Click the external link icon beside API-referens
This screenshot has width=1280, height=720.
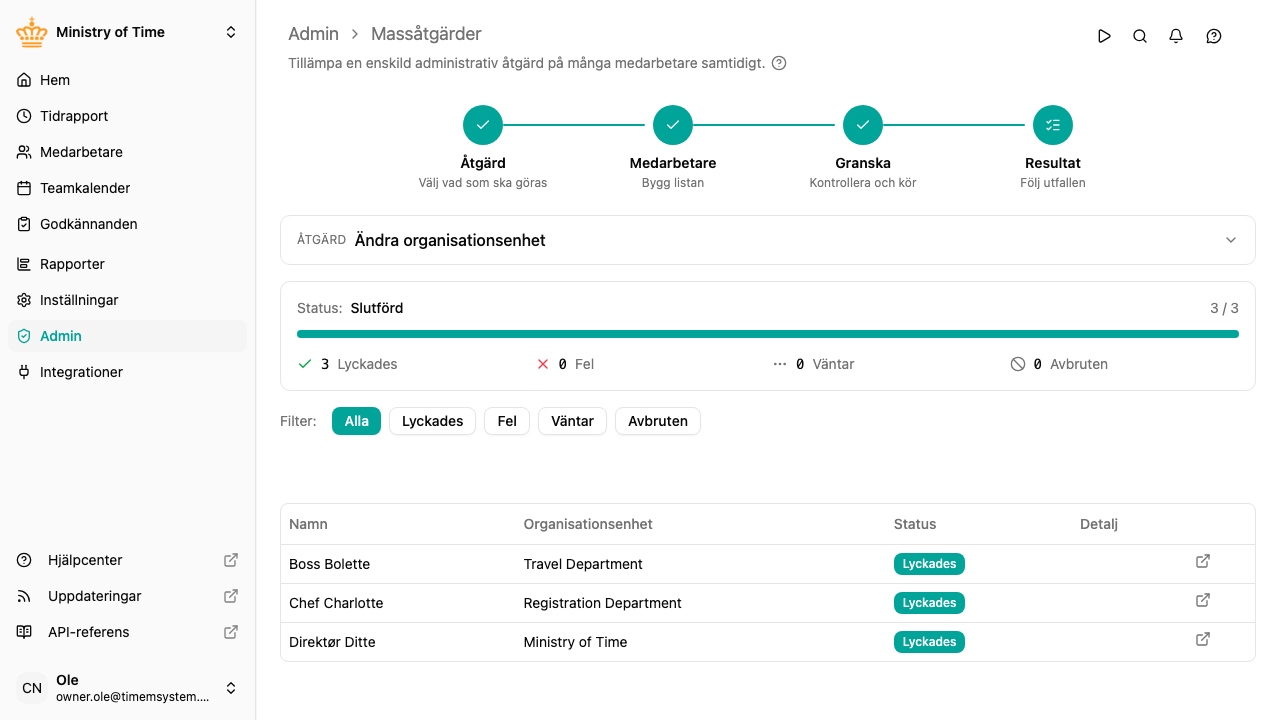click(231, 632)
